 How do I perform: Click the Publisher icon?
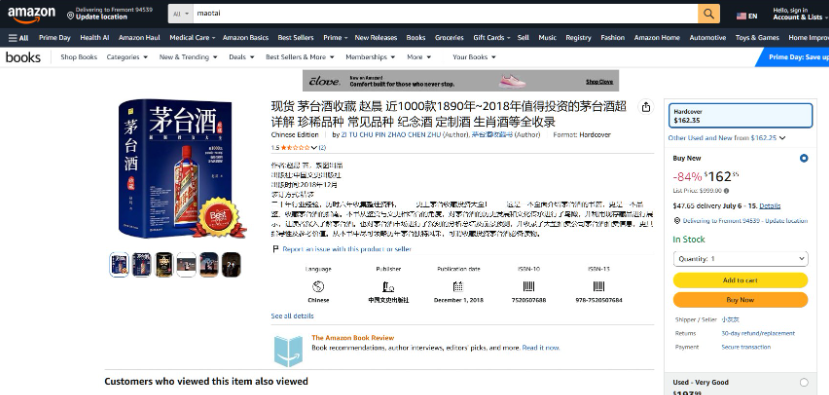[388, 287]
